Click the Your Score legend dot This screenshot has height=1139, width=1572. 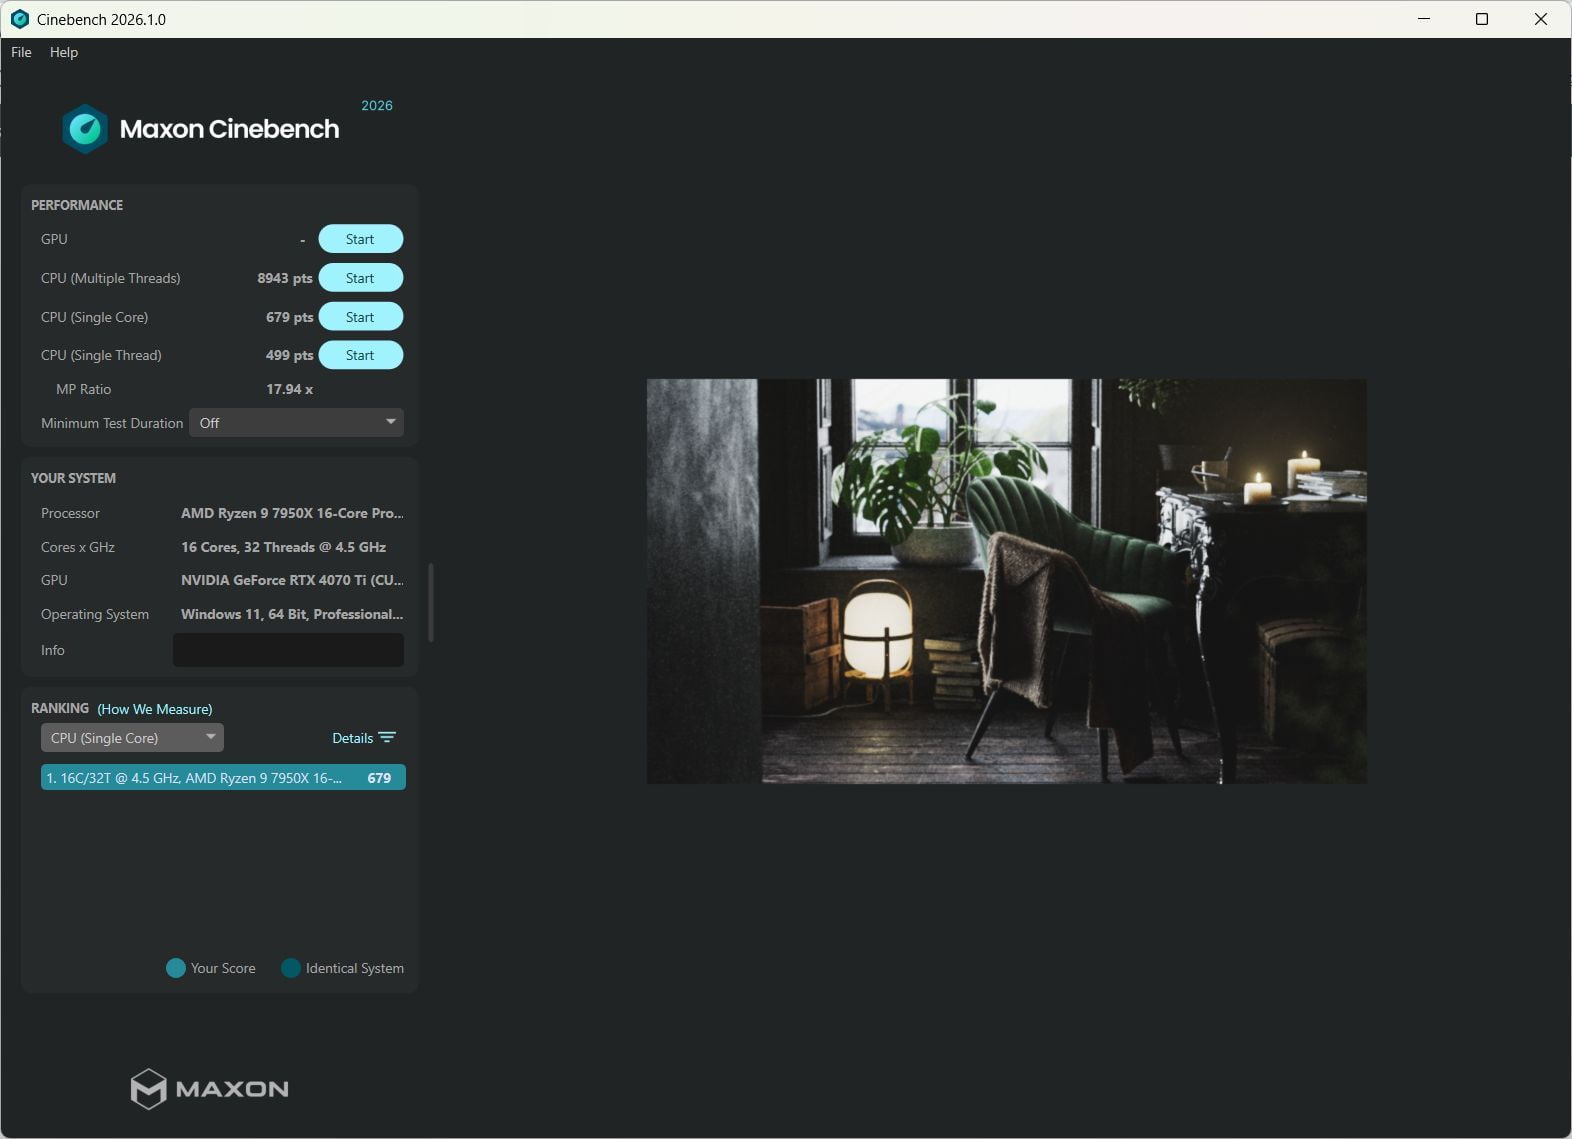pyautogui.click(x=175, y=968)
